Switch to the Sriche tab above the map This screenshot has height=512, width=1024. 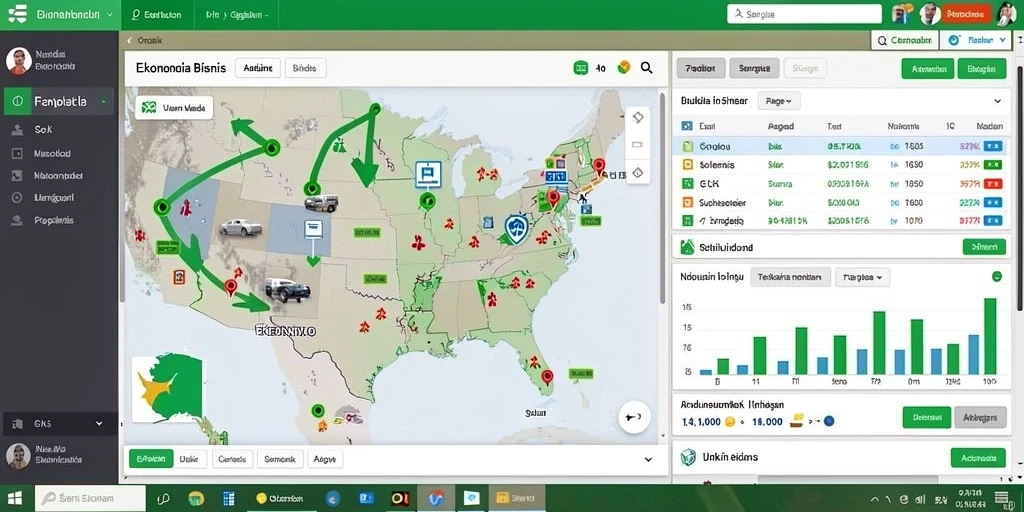click(305, 67)
